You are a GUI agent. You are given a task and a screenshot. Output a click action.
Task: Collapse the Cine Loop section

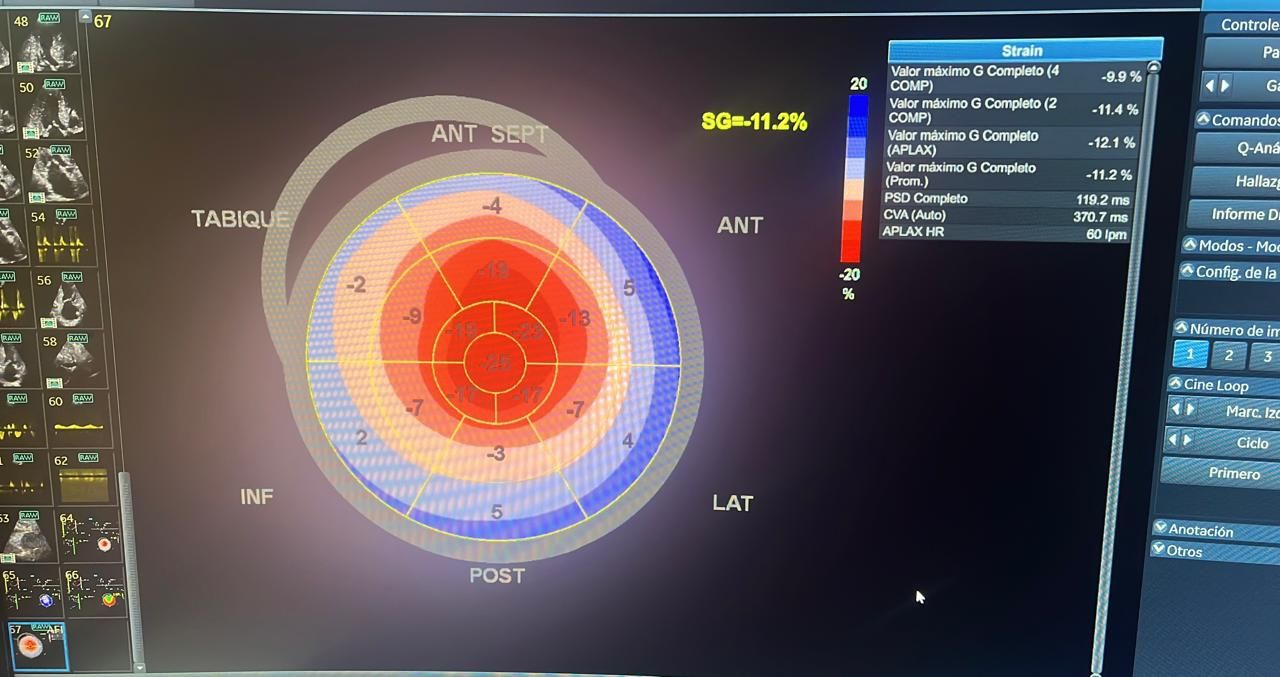(1176, 384)
